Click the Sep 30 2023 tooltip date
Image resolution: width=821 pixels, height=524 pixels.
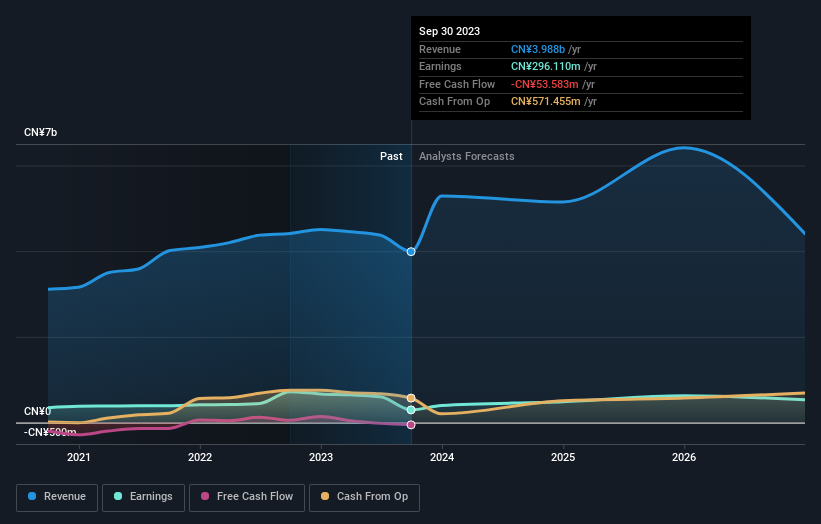click(x=449, y=31)
